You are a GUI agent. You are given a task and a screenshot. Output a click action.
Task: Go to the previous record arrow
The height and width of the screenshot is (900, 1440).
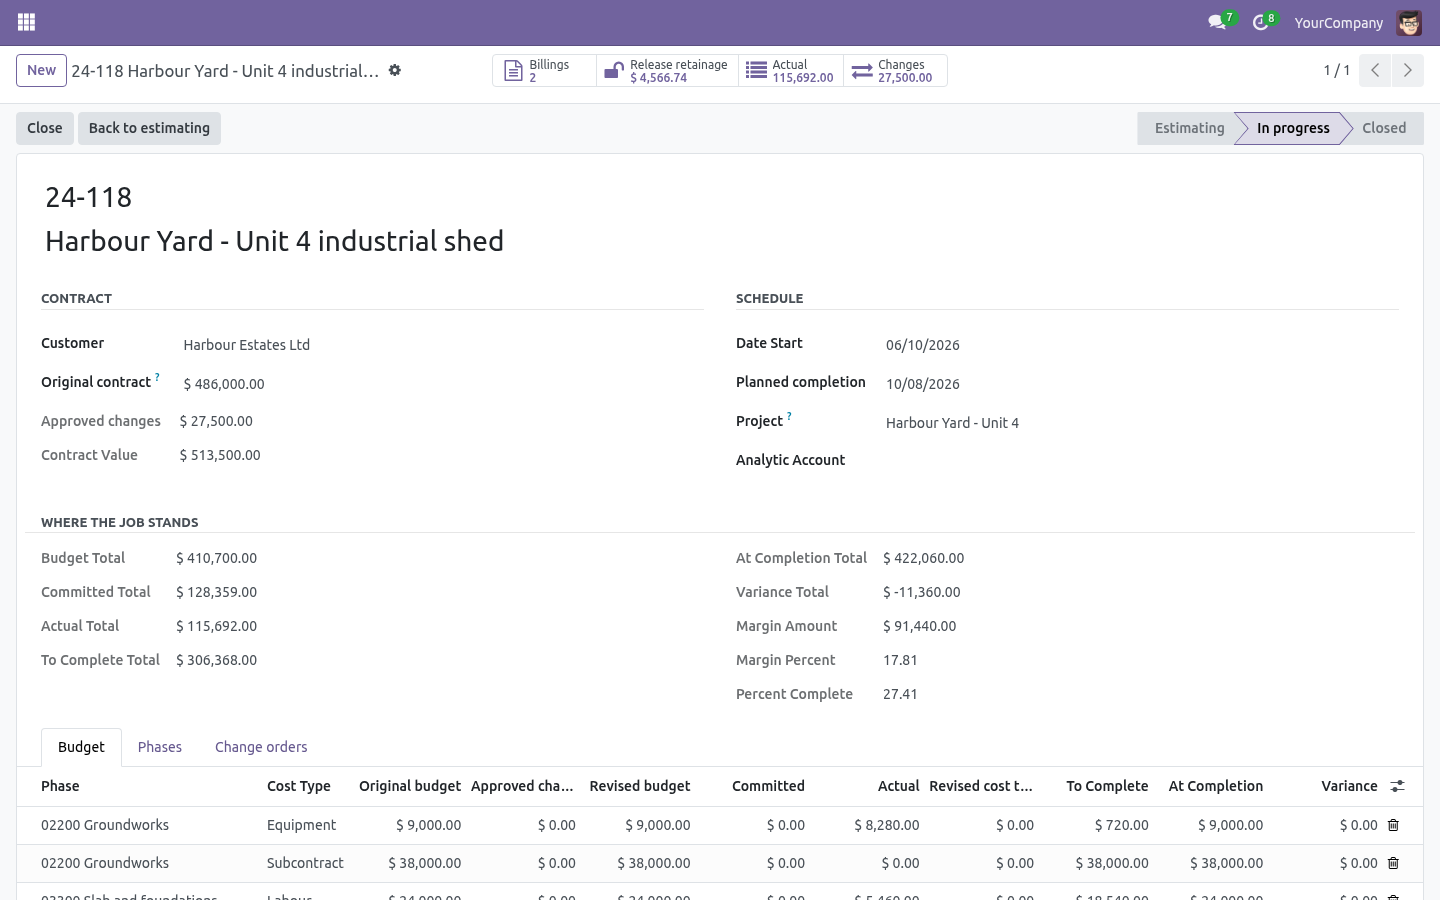[1375, 70]
